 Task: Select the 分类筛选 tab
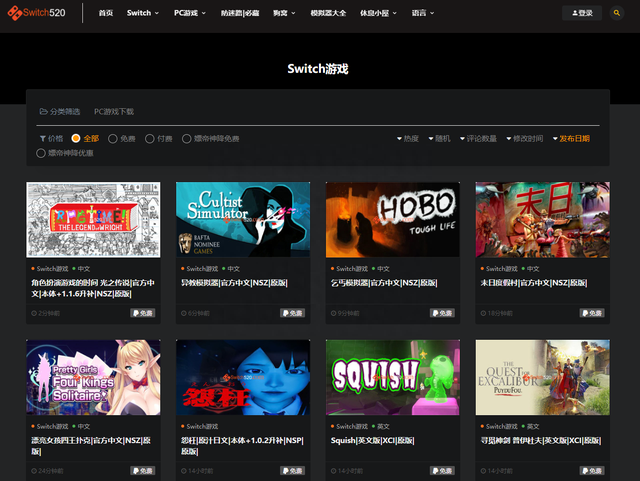pyautogui.click(x=60, y=111)
